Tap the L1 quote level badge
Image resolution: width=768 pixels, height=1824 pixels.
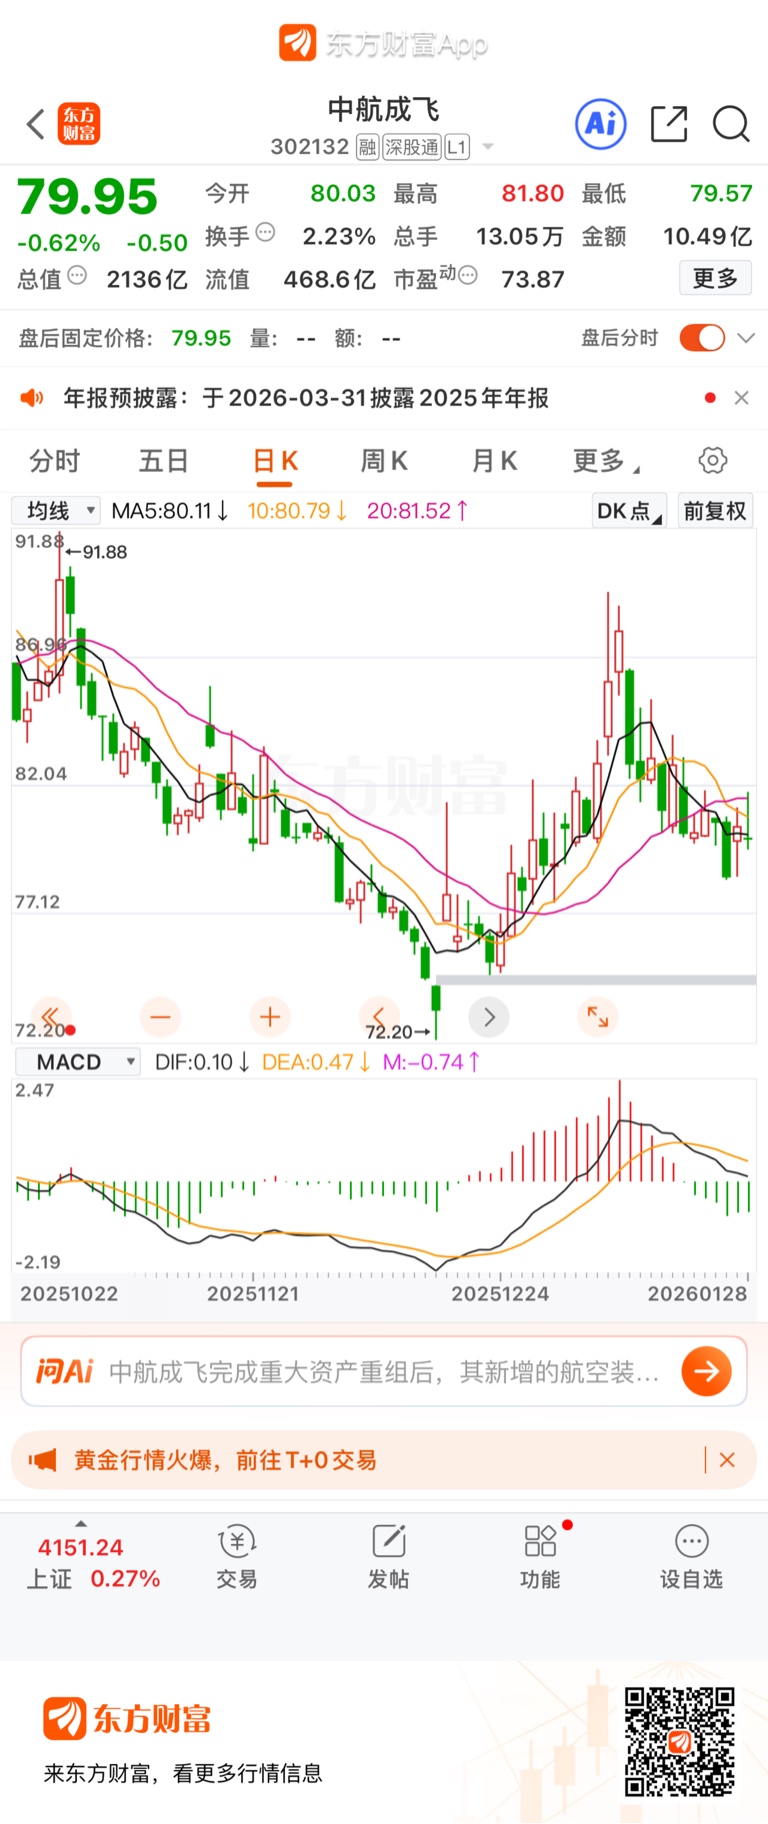point(456,147)
